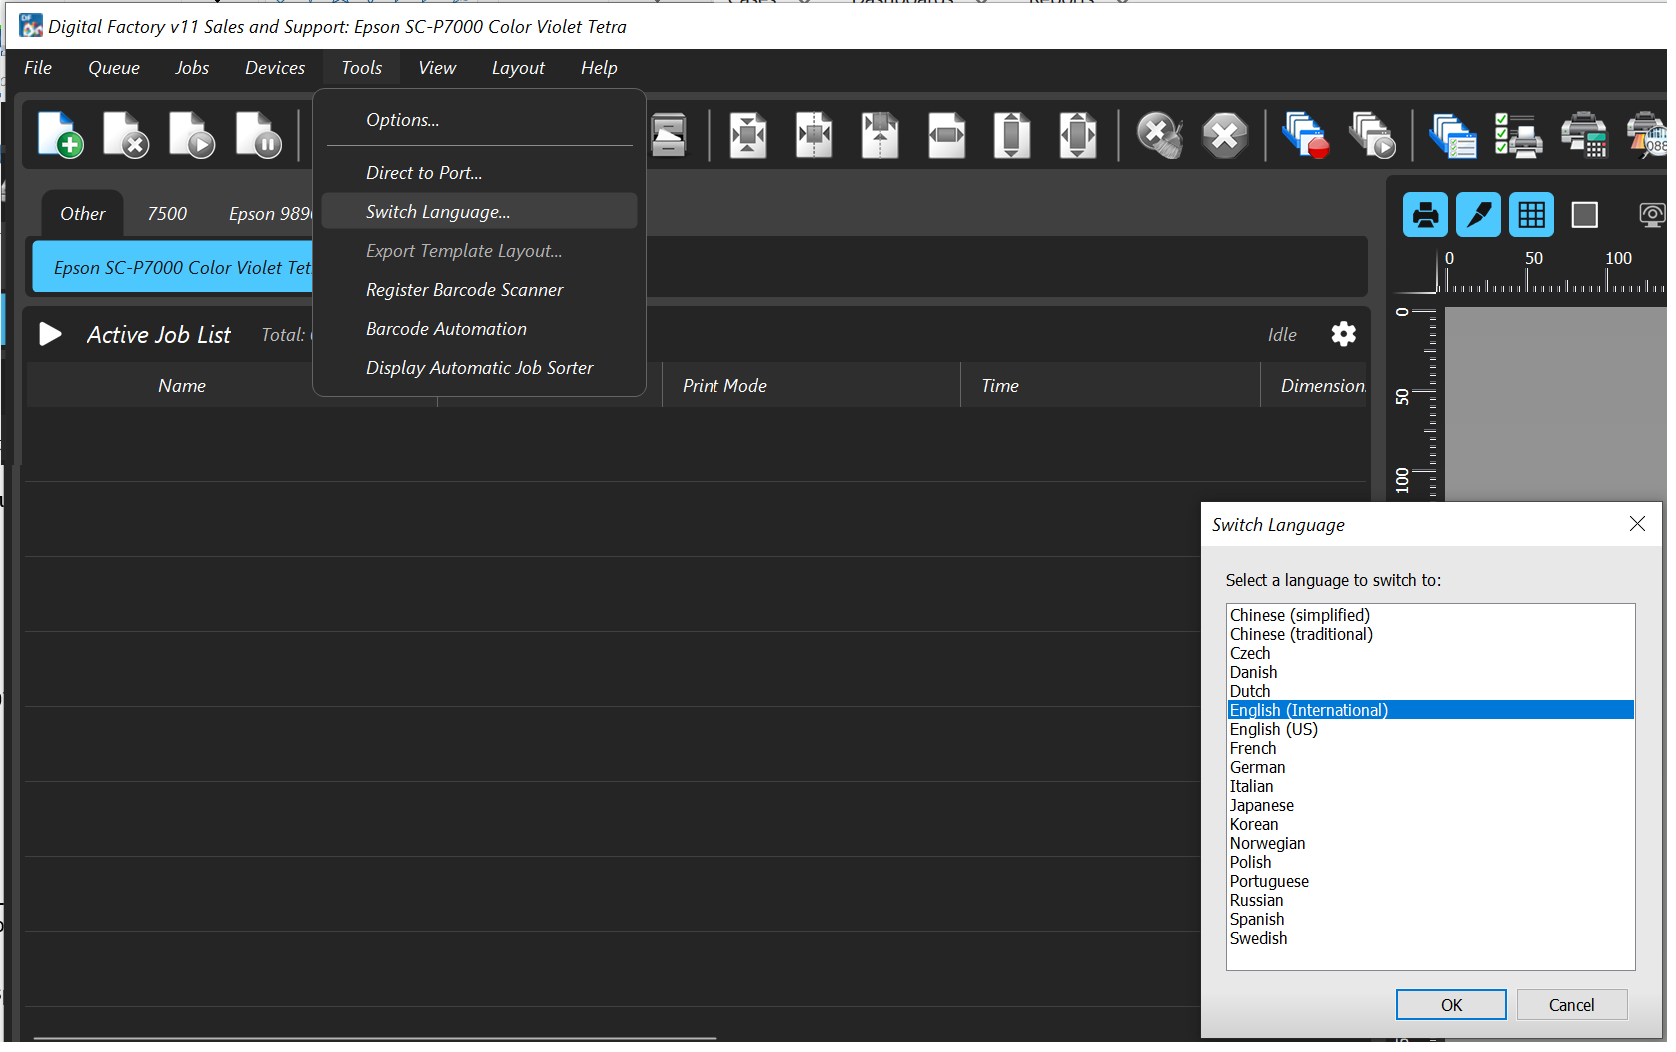Click the play triangle beside Active Job List
This screenshot has width=1676, height=1052.
tap(50, 334)
